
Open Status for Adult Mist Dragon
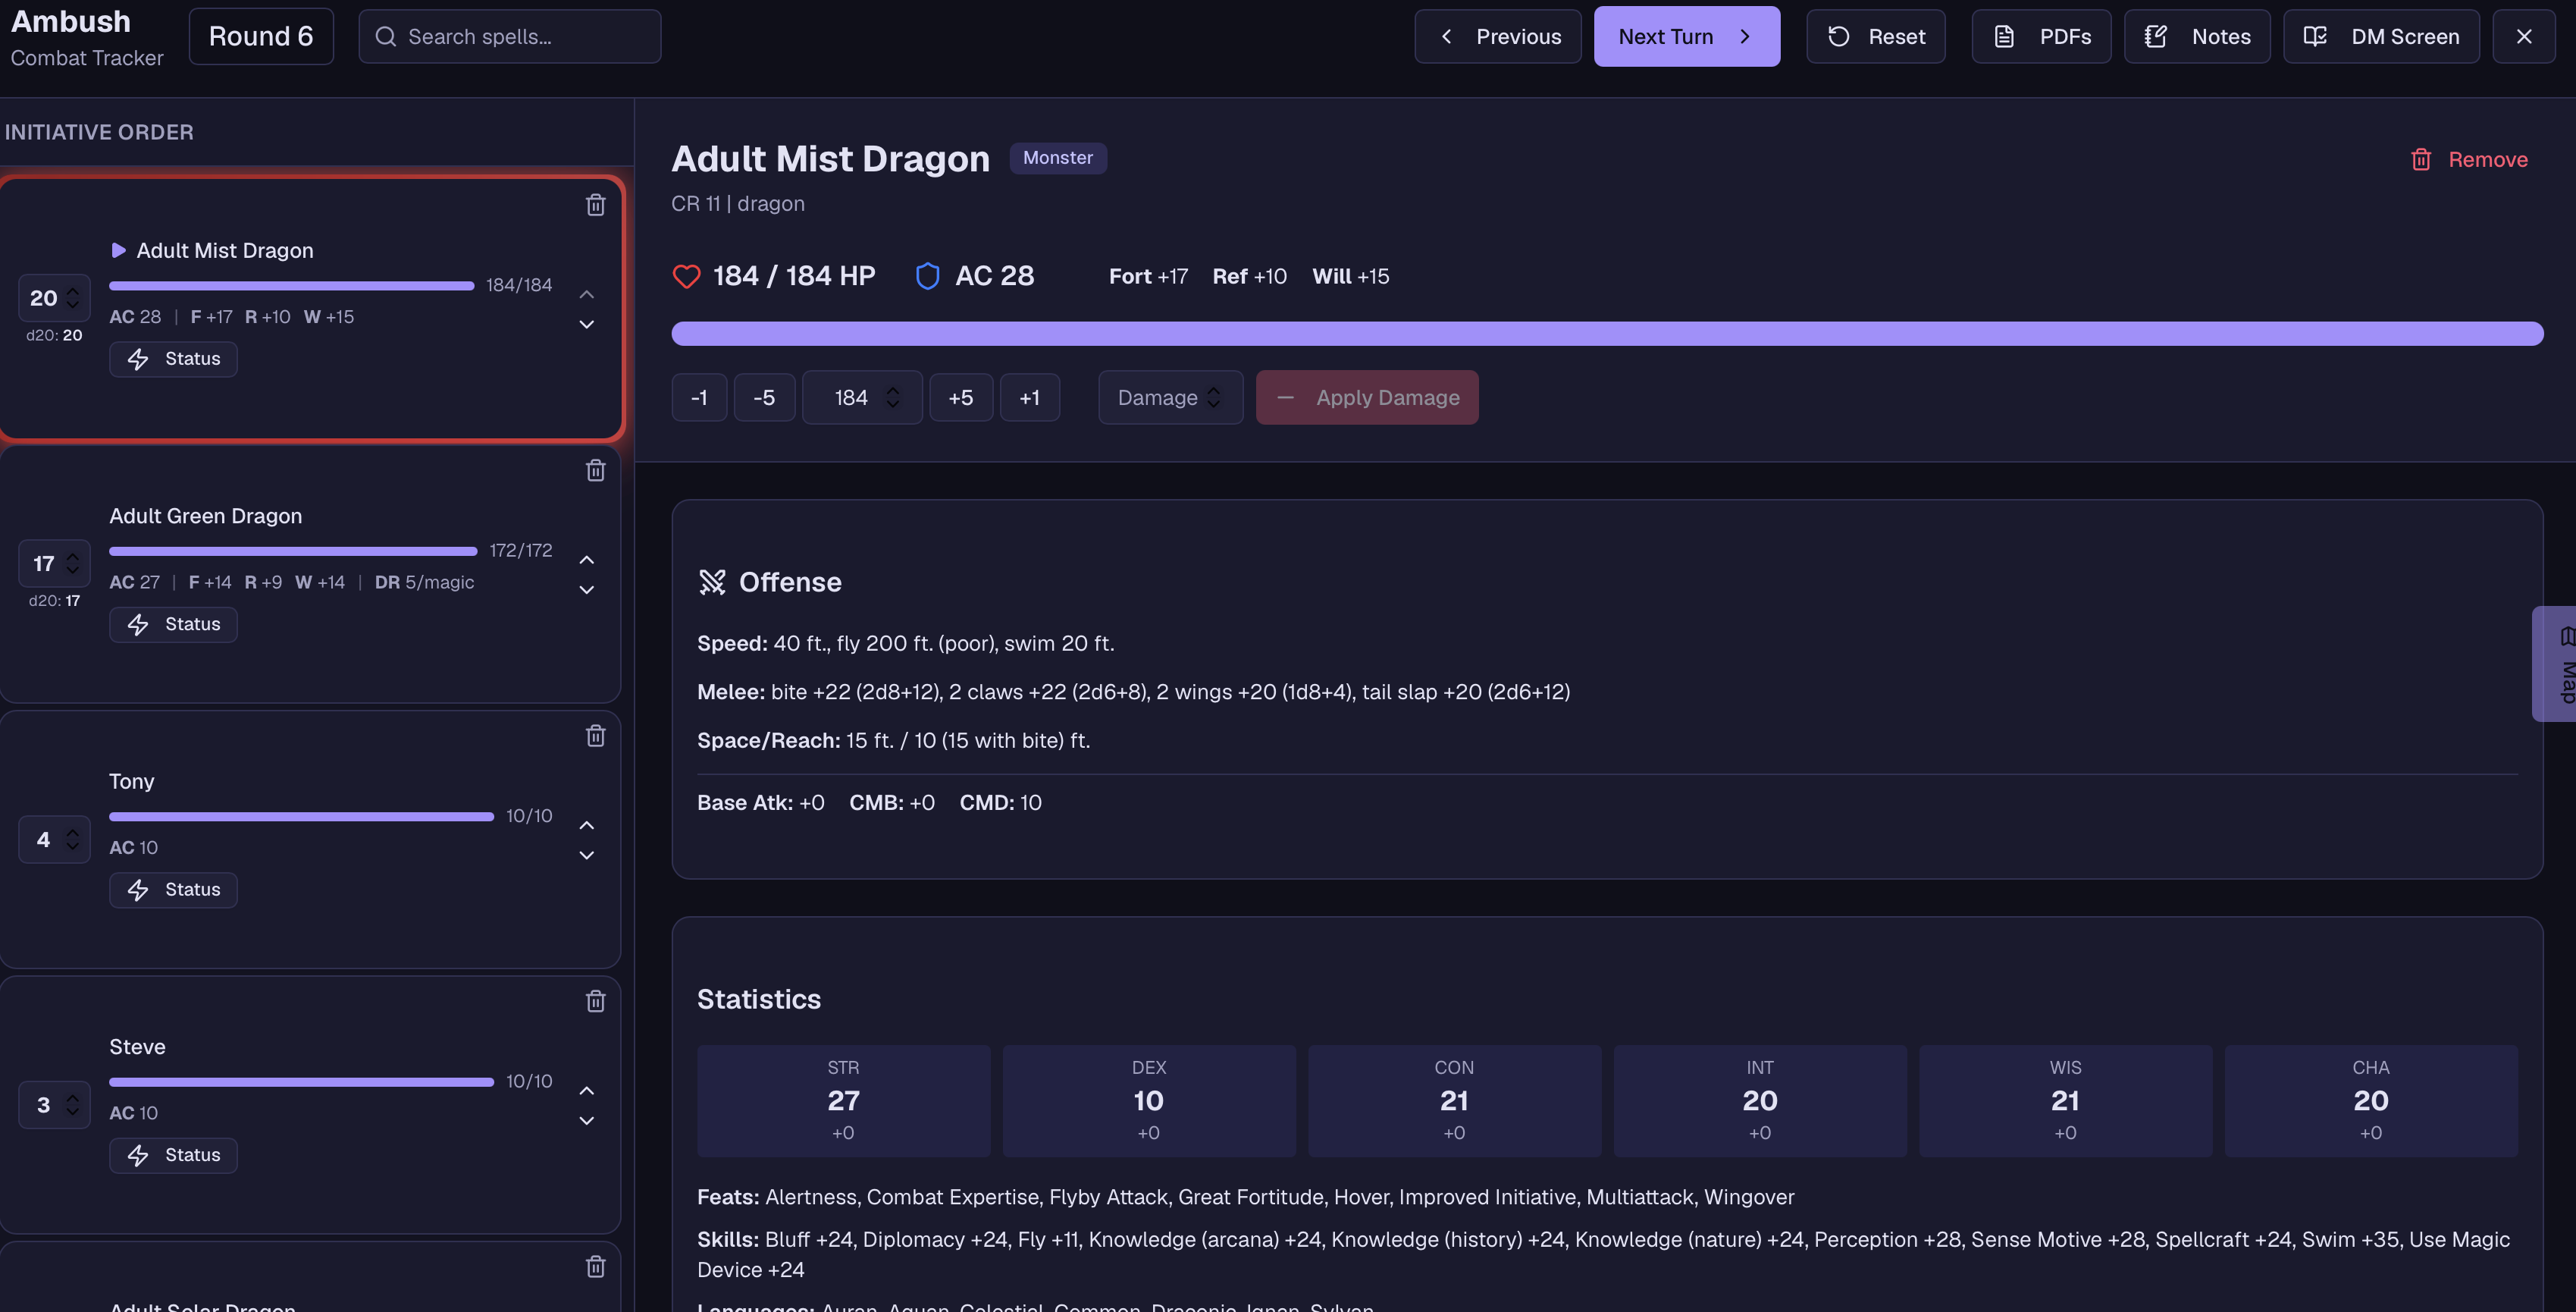tap(173, 359)
